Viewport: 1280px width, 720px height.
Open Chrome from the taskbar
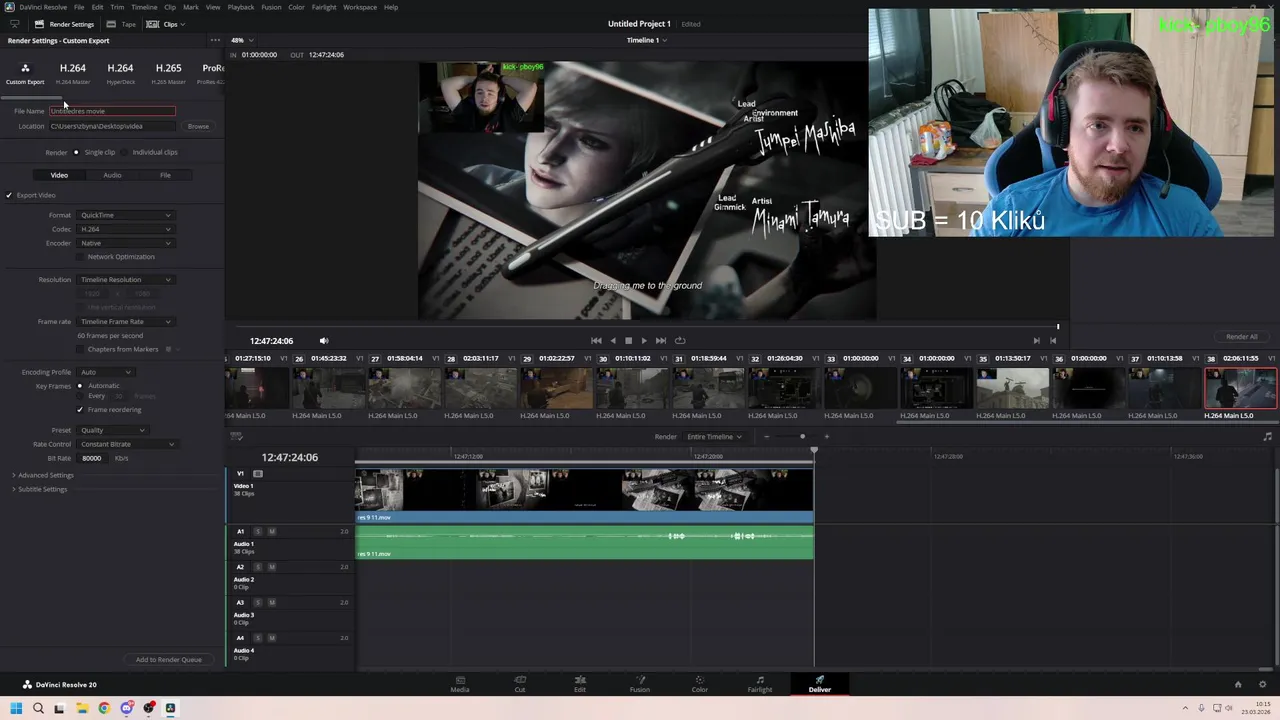(x=104, y=708)
